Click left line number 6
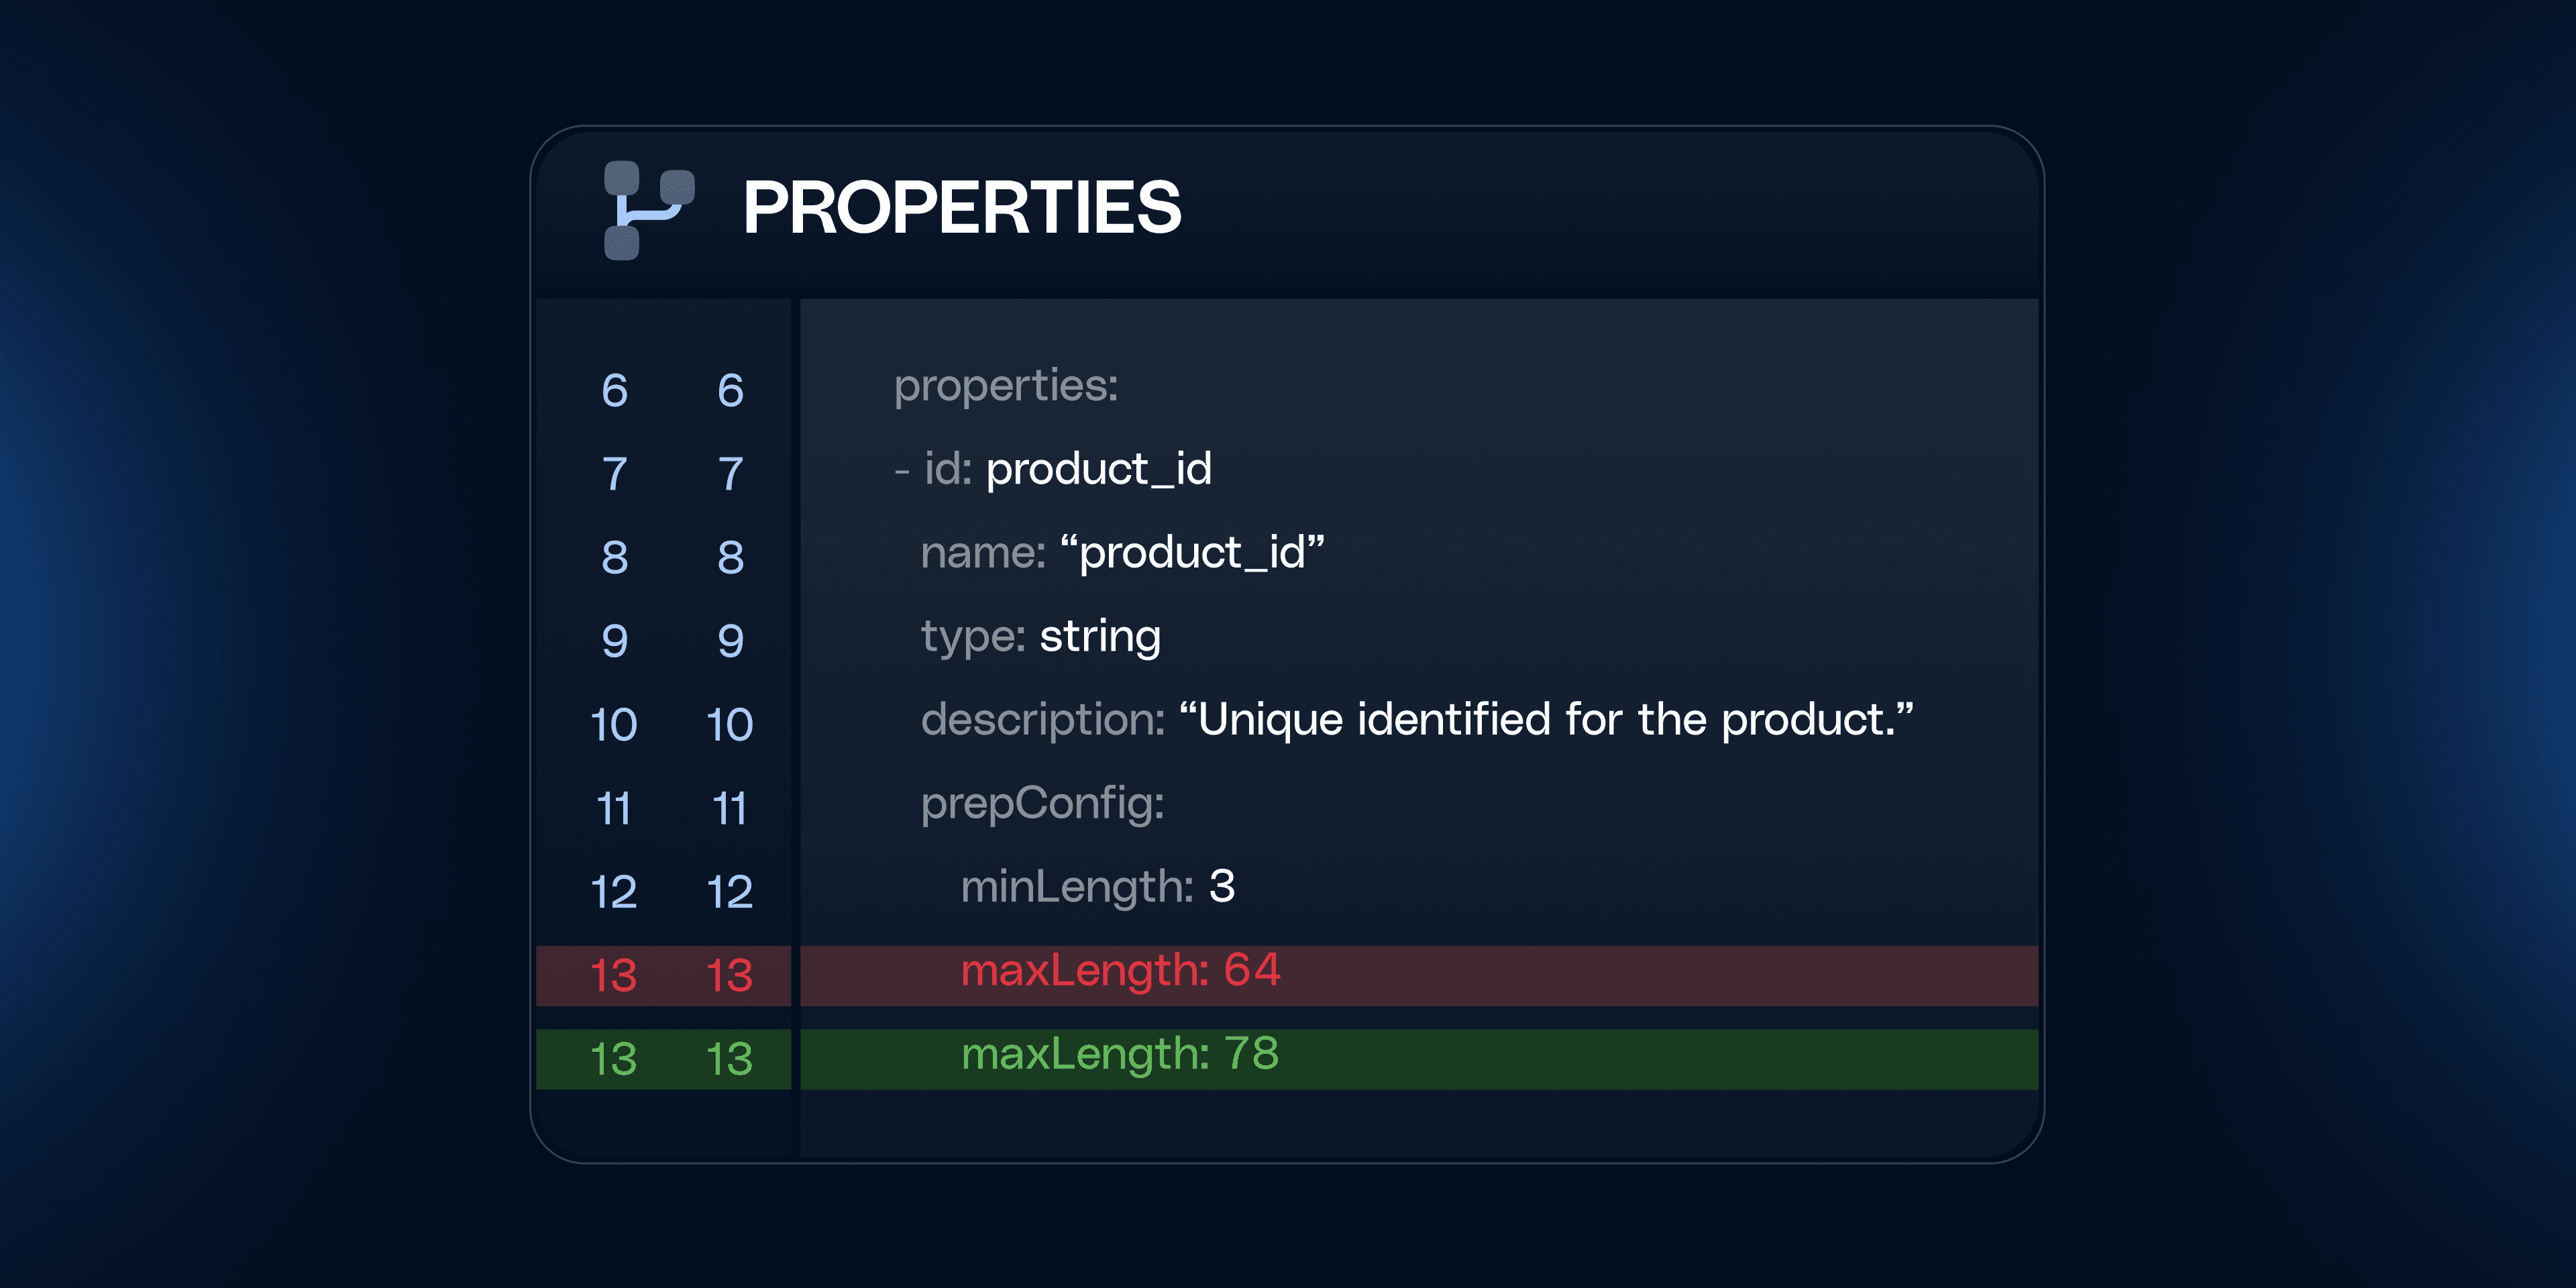This screenshot has height=1288, width=2576. tap(614, 390)
